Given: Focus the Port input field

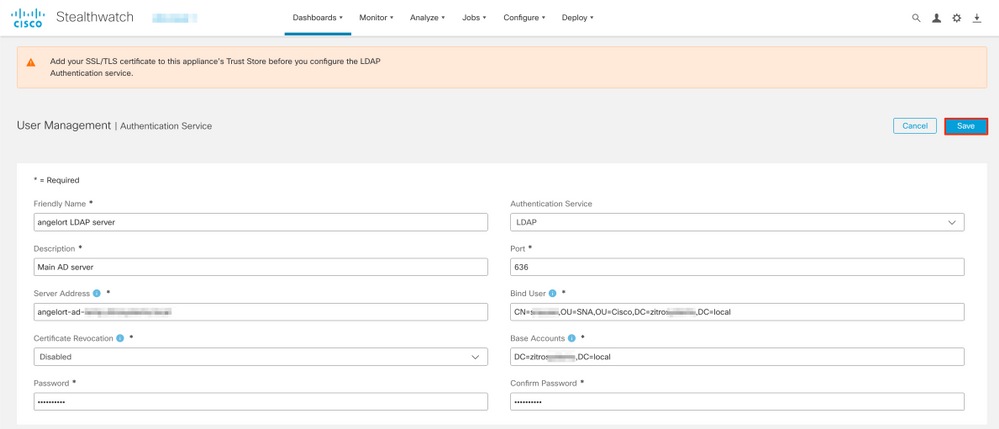Looking at the screenshot, I should click(x=737, y=267).
